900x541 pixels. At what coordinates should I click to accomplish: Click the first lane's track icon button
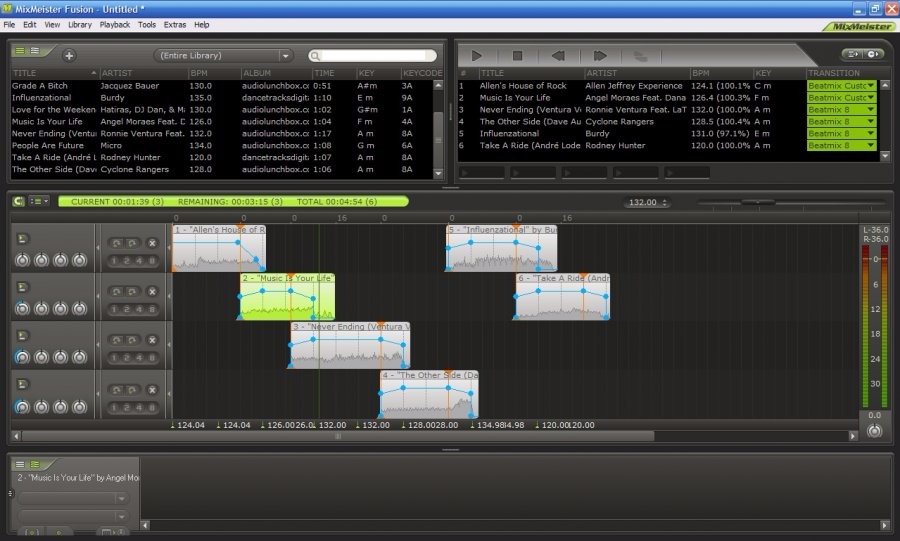pyautogui.click(x=22, y=239)
